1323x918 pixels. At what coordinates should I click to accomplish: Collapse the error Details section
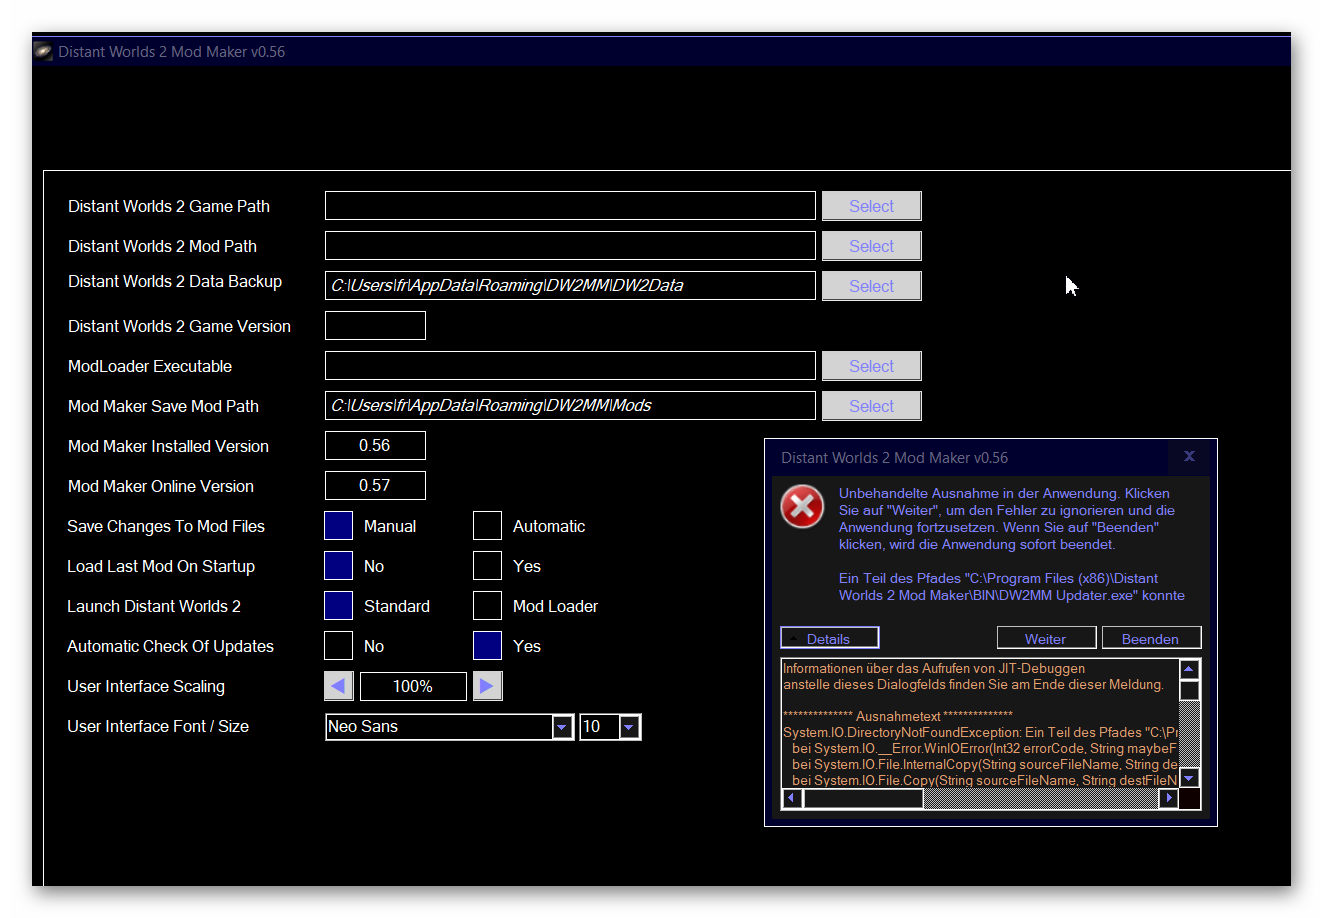click(829, 638)
